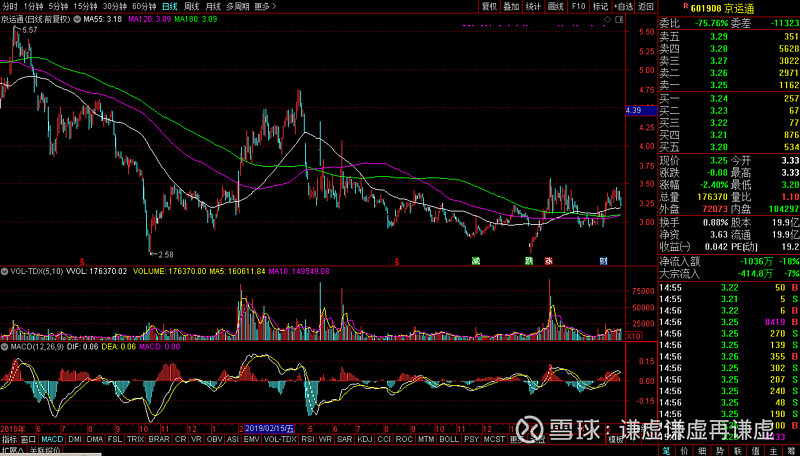This screenshot has width=800, height=456.
Task: Switch to the 势 trend tab
Action: (x=719, y=451)
